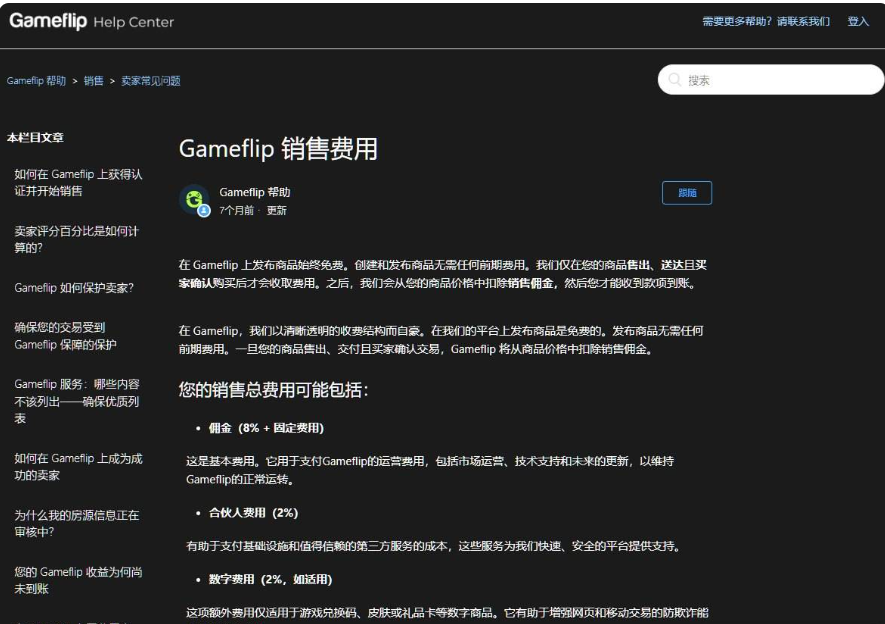Click the bullet 佣金 (8% + 固定费用)

click(x=266, y=428)
